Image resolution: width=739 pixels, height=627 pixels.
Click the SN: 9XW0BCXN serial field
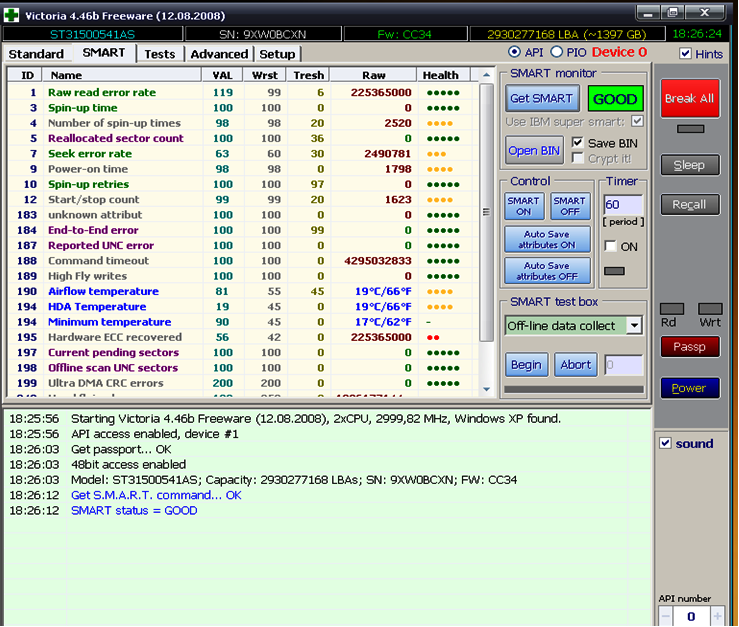pos(263,34)
